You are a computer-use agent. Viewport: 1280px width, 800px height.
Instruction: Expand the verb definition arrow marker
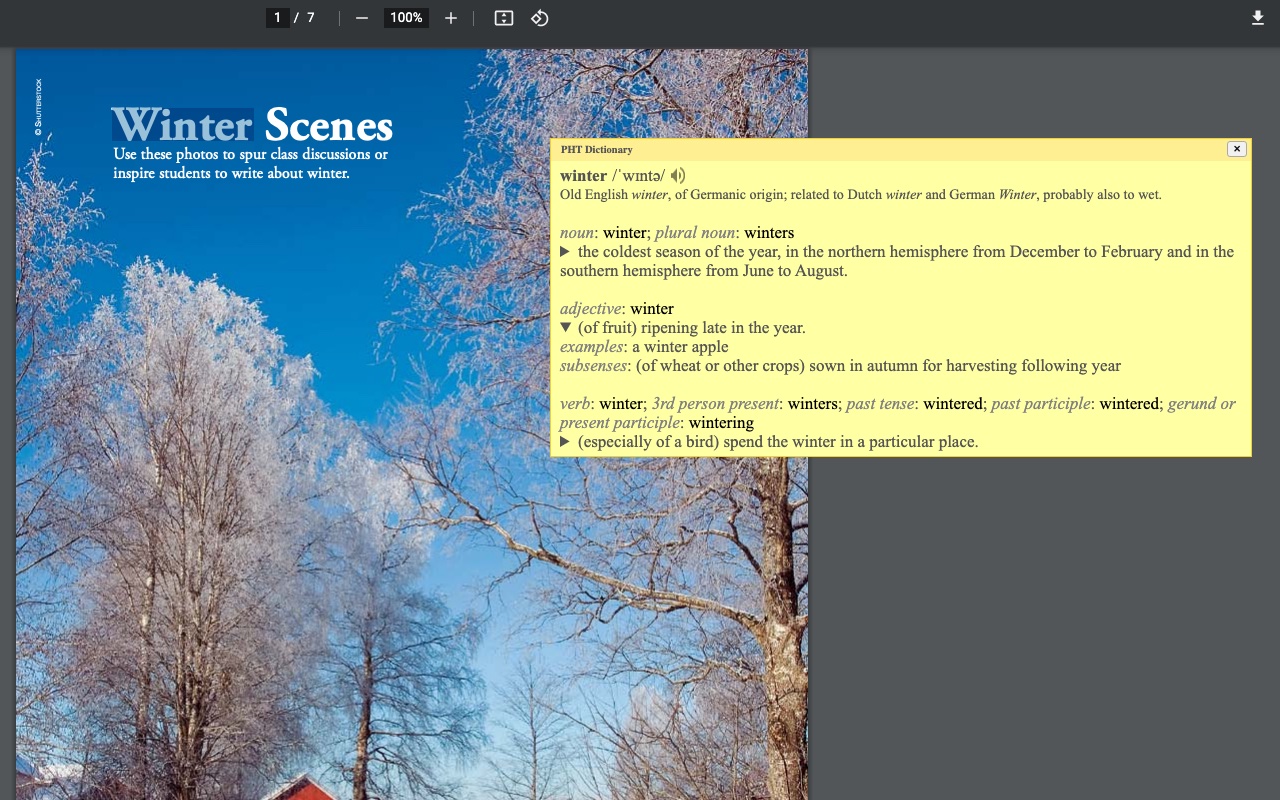tap(565, 441)
